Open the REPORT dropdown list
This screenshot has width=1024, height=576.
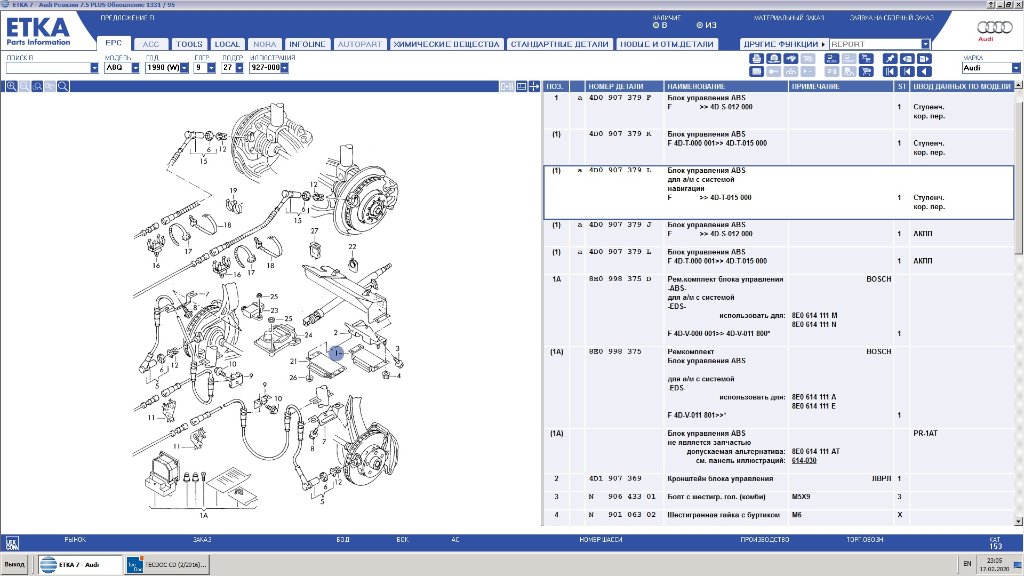pyautogui.click(x=925, y=44)
